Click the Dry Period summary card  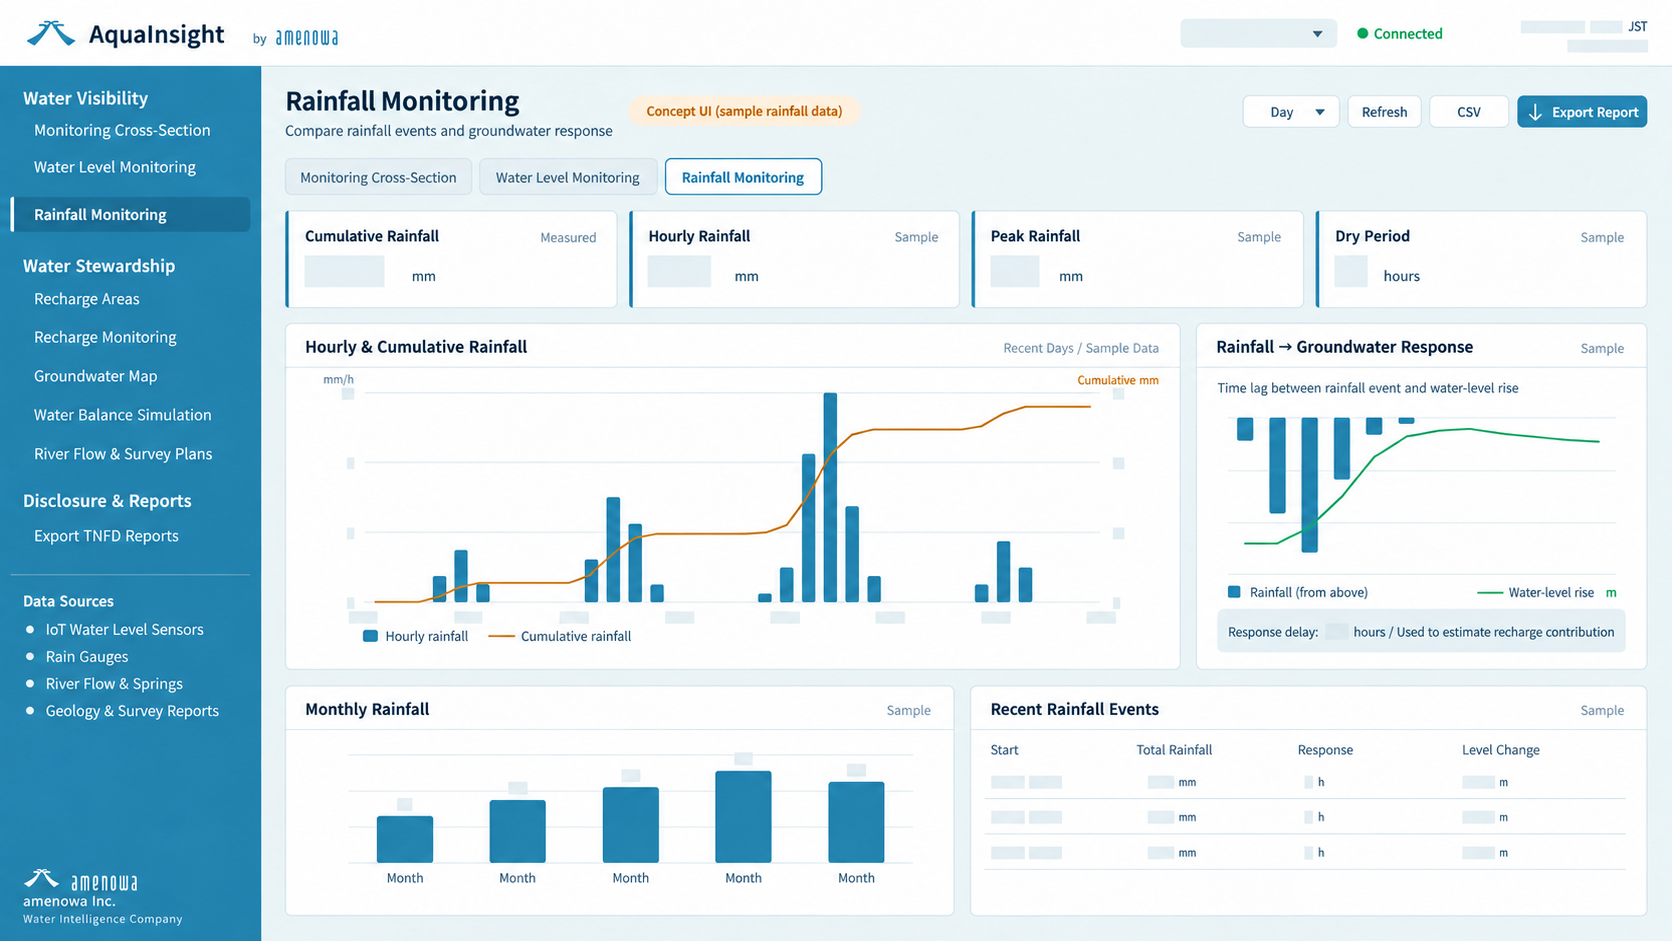click(x=1481, y=259)
